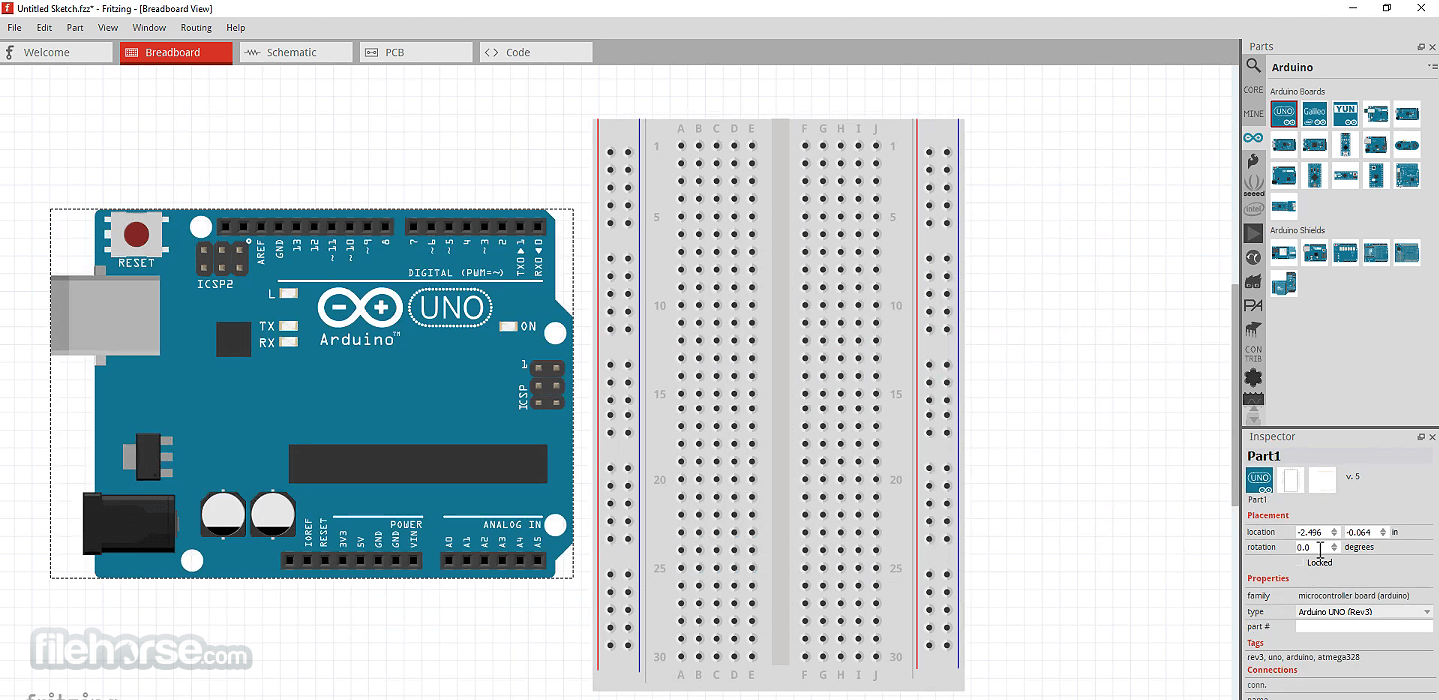Screen dimensions: 1439x700
Task: Adjust the location X value stepper
Action: point(1334,532)
